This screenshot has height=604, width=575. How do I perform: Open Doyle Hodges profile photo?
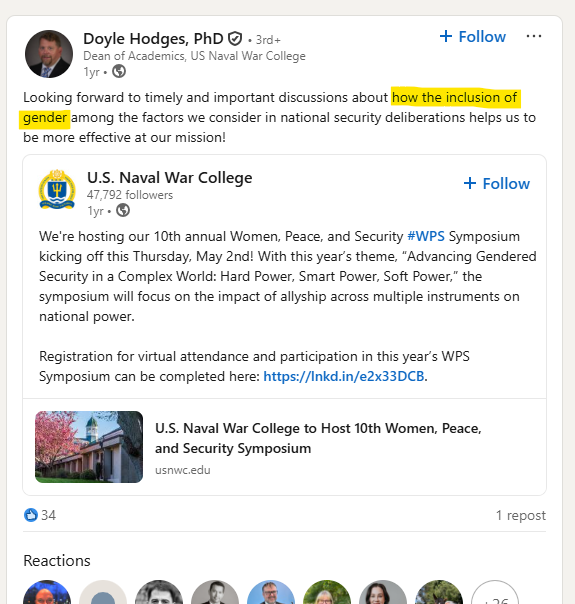(x=49, y=54)
